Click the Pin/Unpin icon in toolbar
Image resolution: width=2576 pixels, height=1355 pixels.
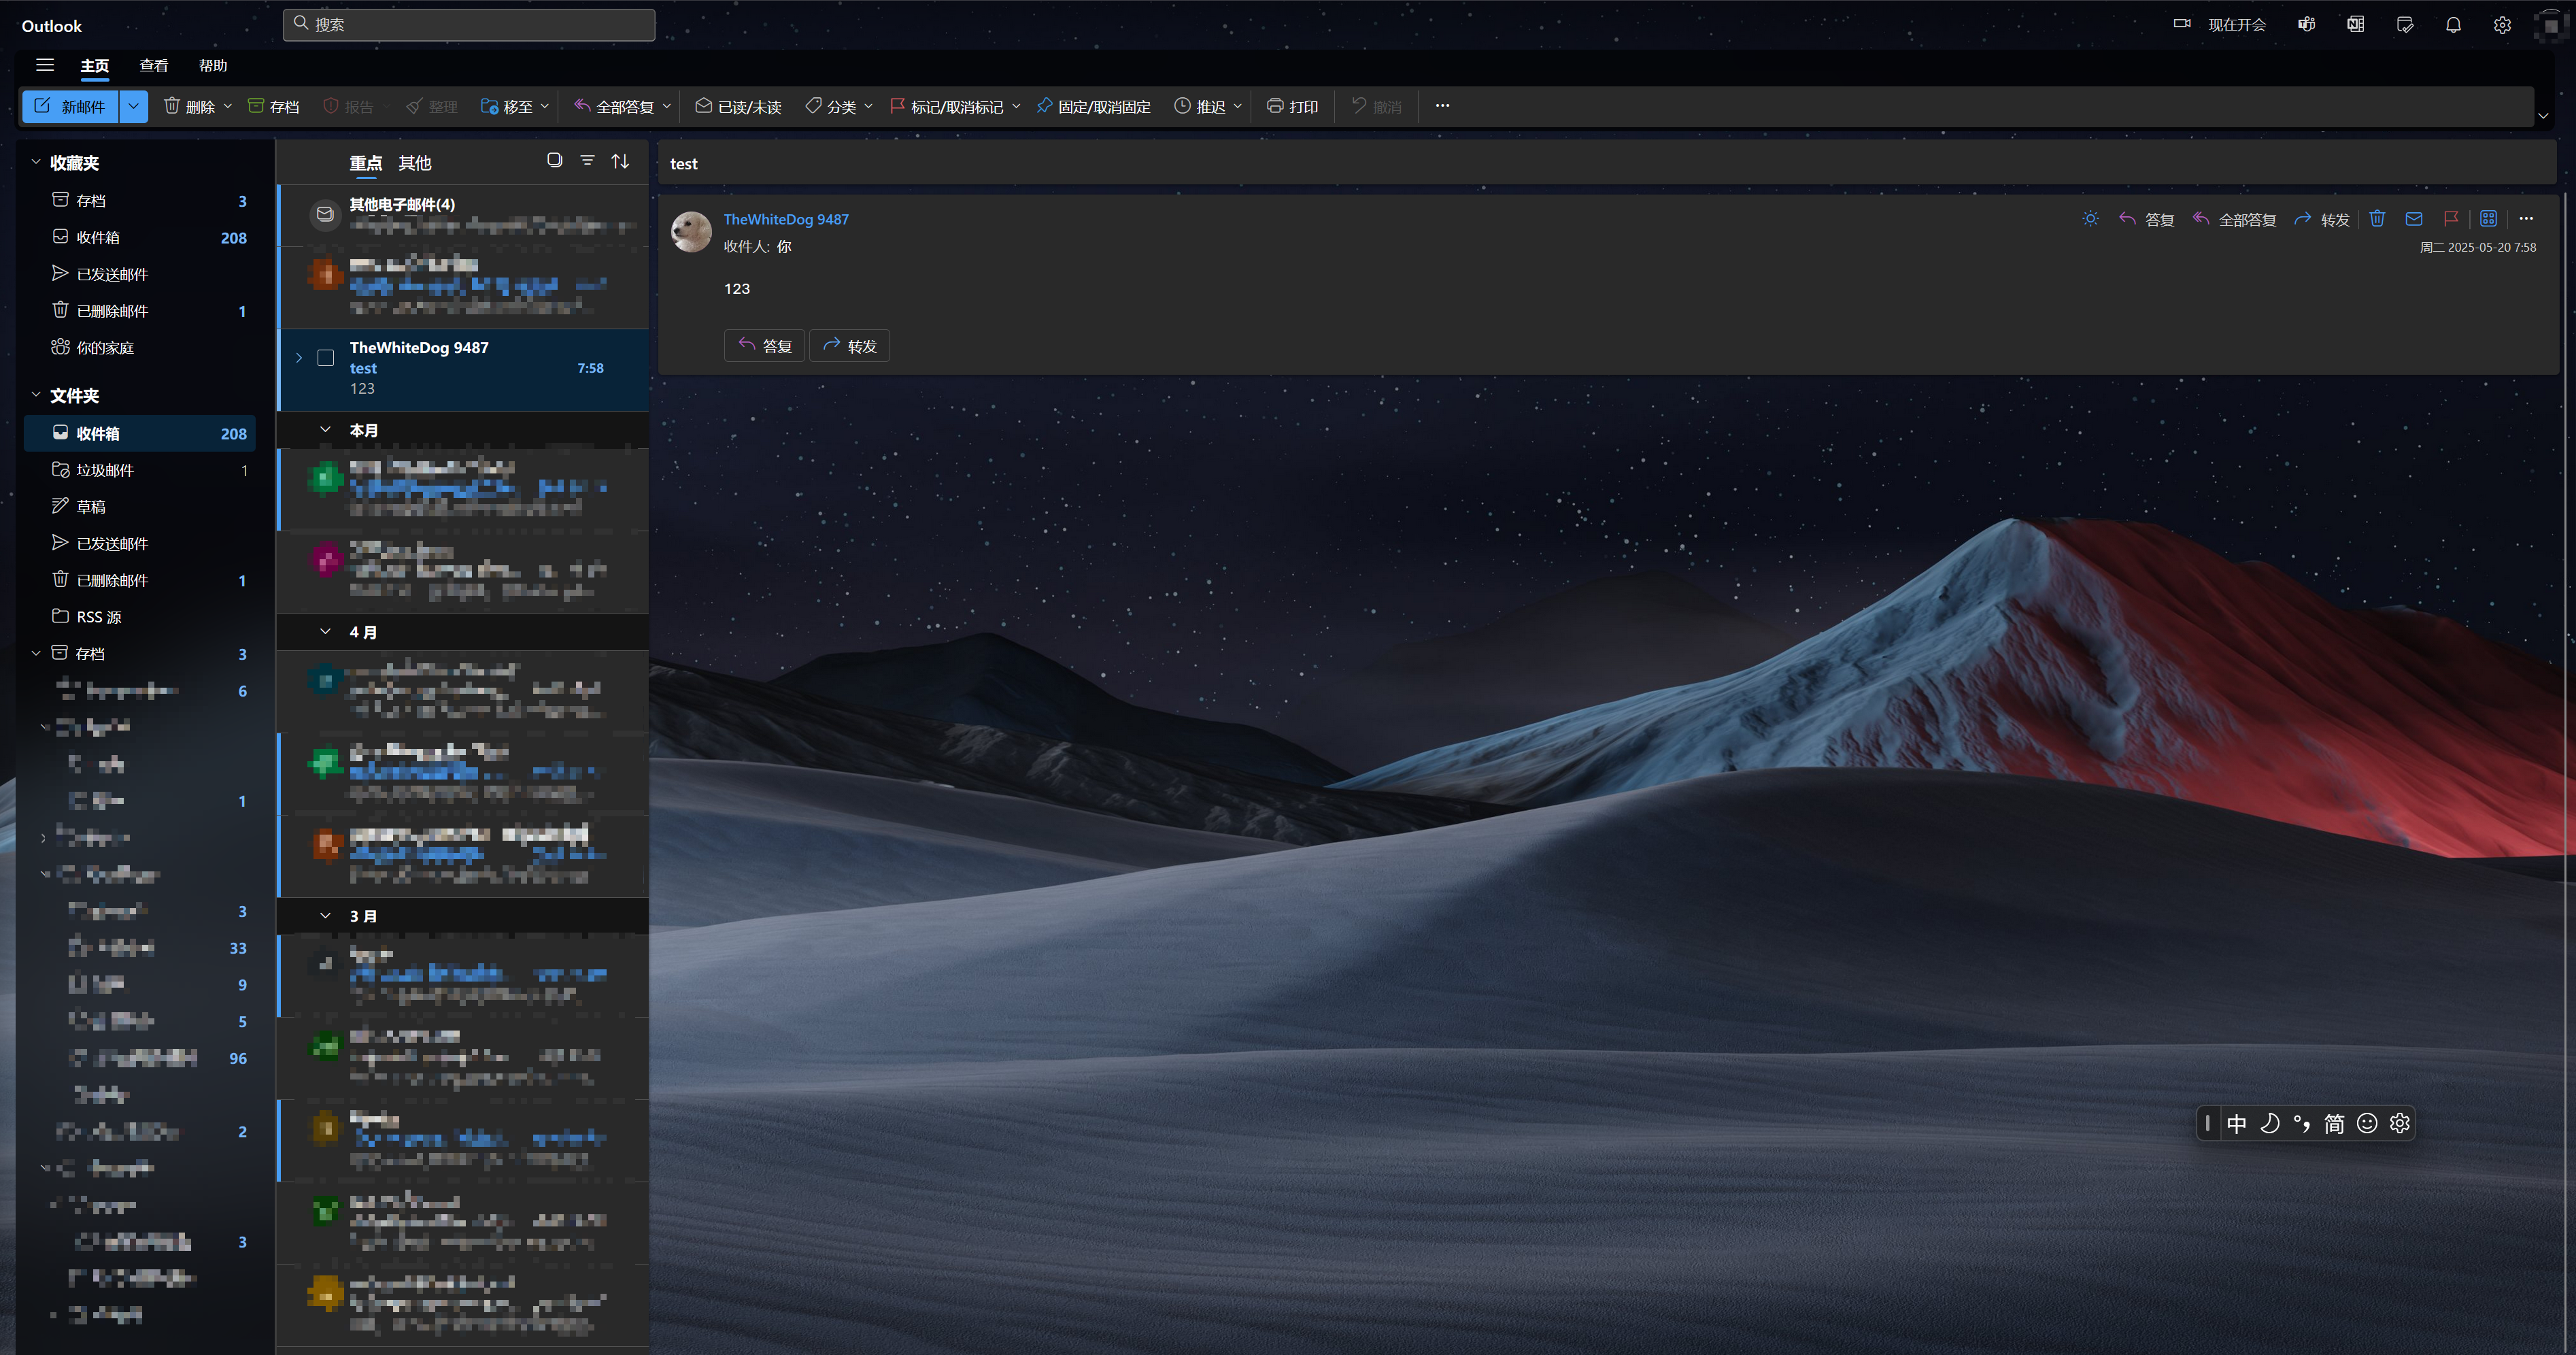[1044, 106]
